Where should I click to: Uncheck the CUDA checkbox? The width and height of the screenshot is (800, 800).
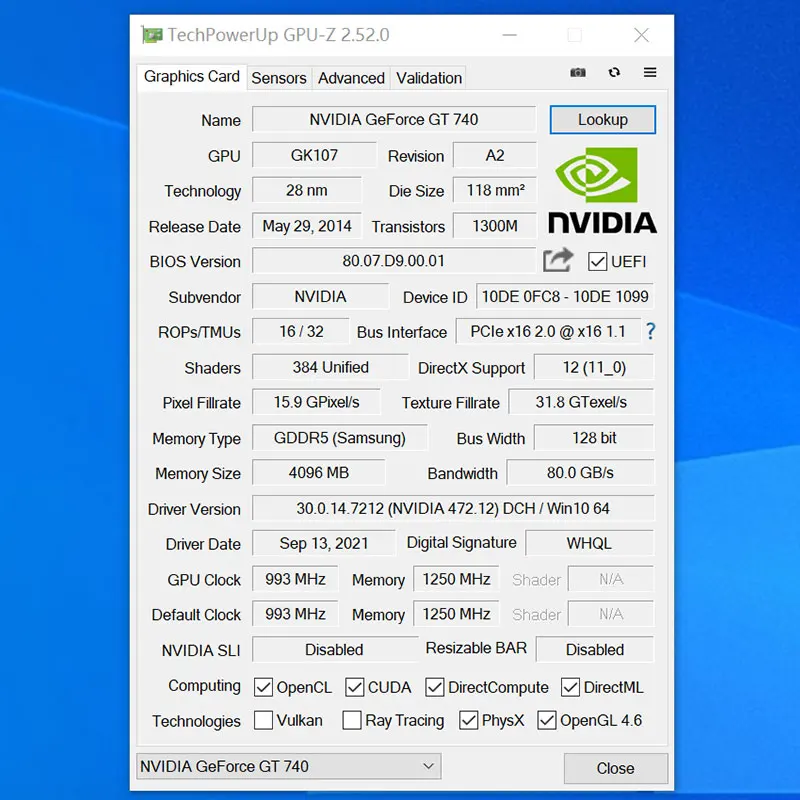[354, 687]
